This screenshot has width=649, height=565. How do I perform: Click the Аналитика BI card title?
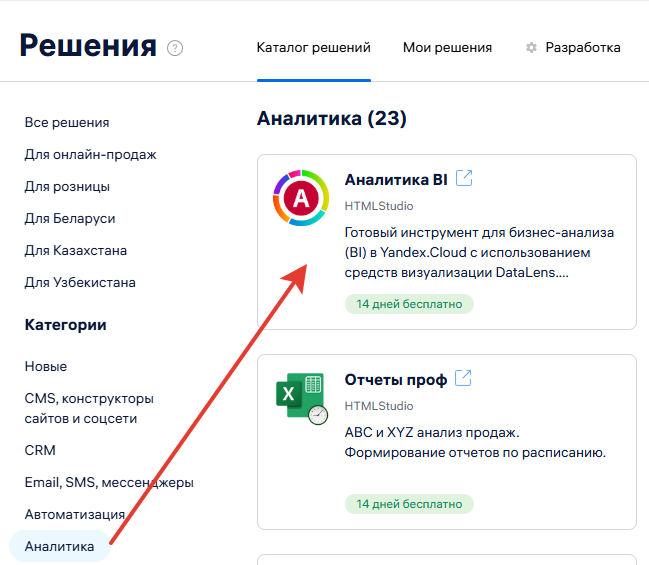point(395,180)
